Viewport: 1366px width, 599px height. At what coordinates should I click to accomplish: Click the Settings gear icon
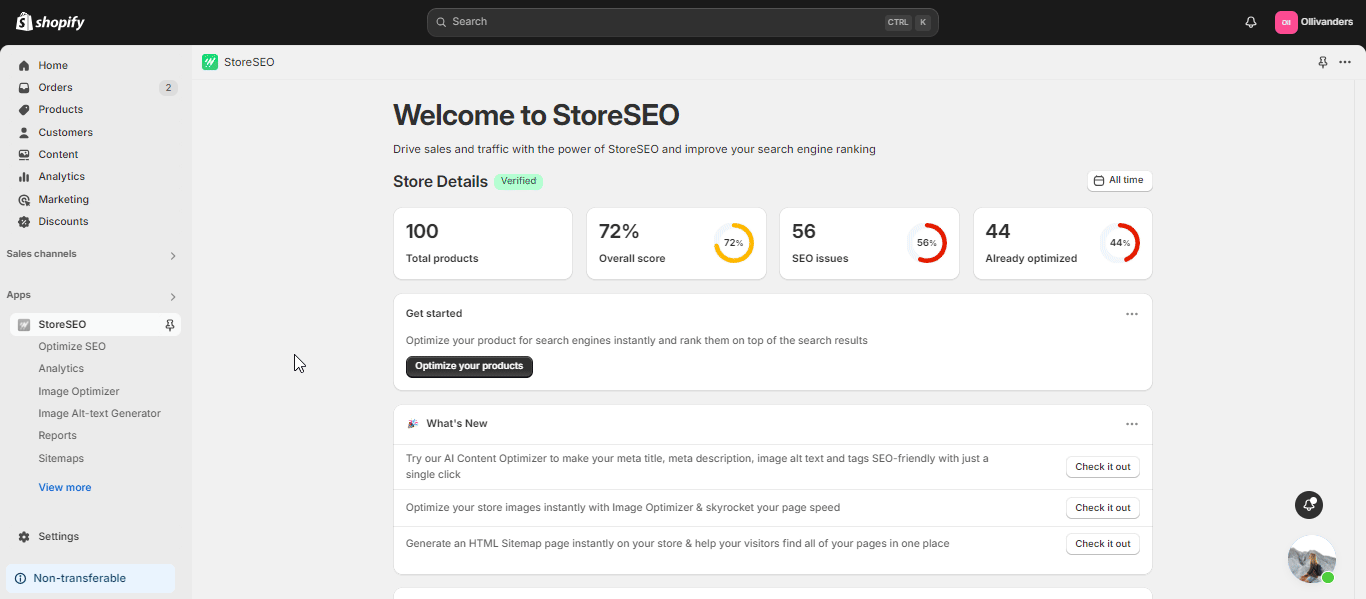(x=24, y=537)
